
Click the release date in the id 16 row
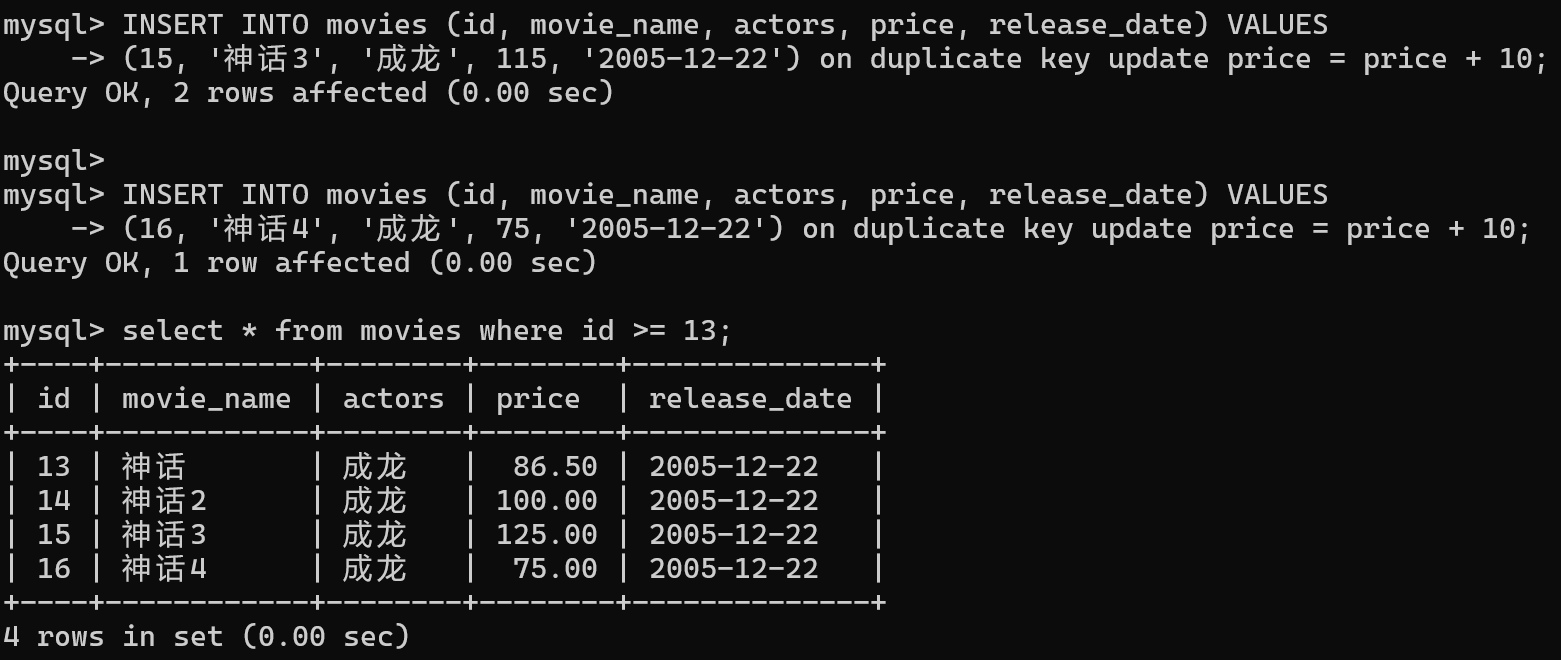(x=733, y=569)
